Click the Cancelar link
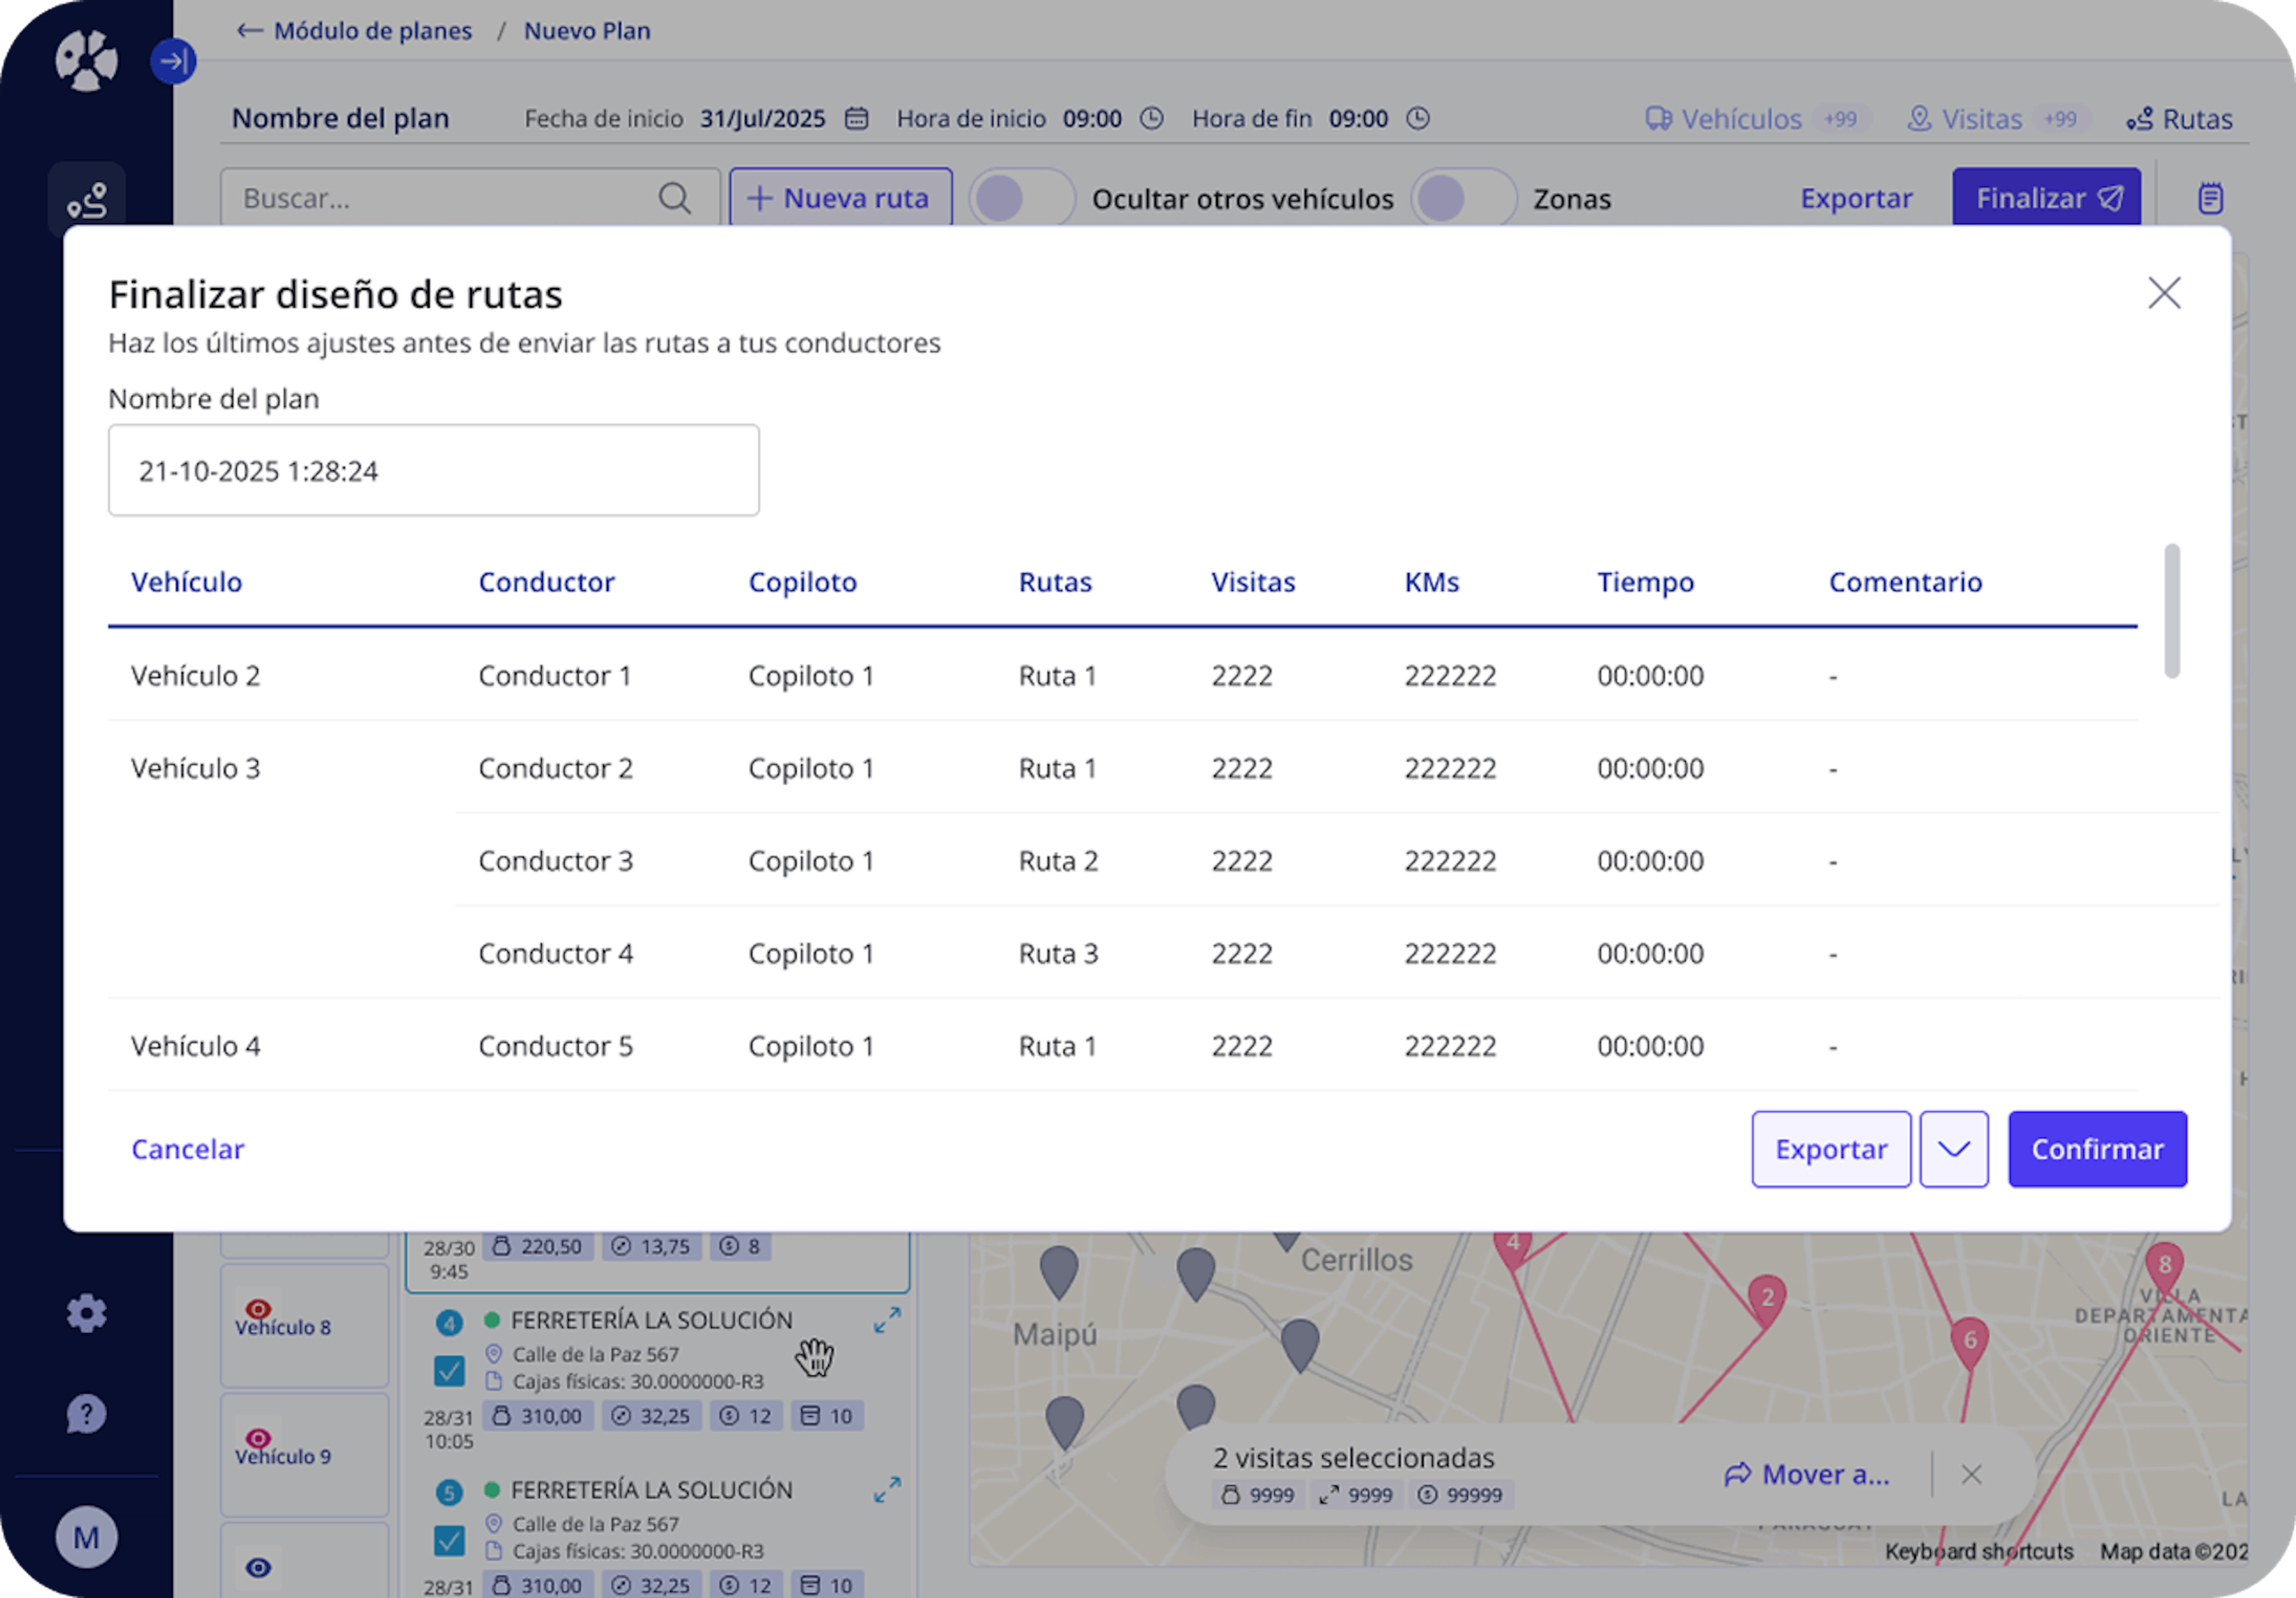Screen dimensions: 2296x1598 click(x=188, y=1149)
